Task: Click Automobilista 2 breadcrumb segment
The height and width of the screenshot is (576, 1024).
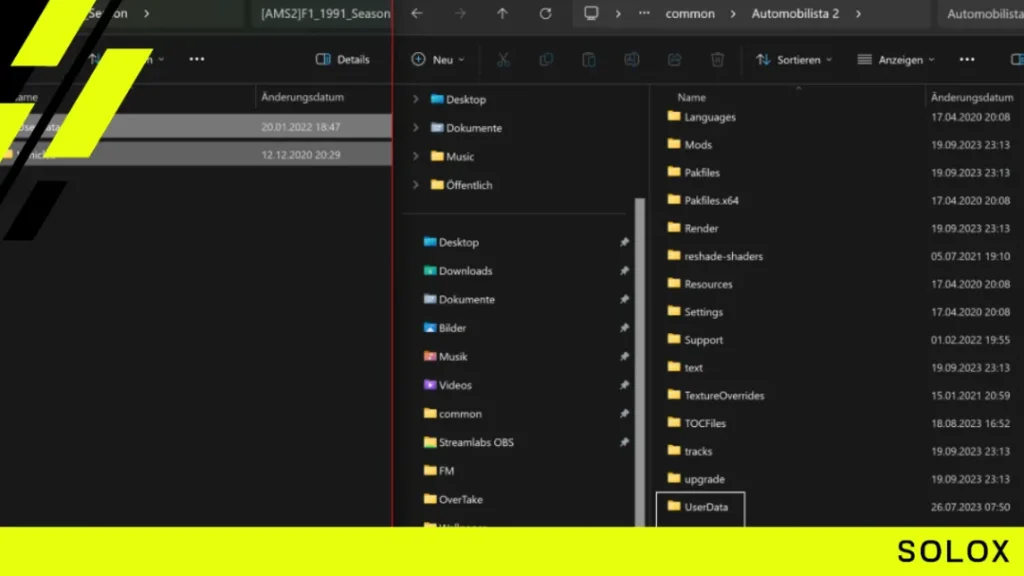Action: click(x=795, y=13)
